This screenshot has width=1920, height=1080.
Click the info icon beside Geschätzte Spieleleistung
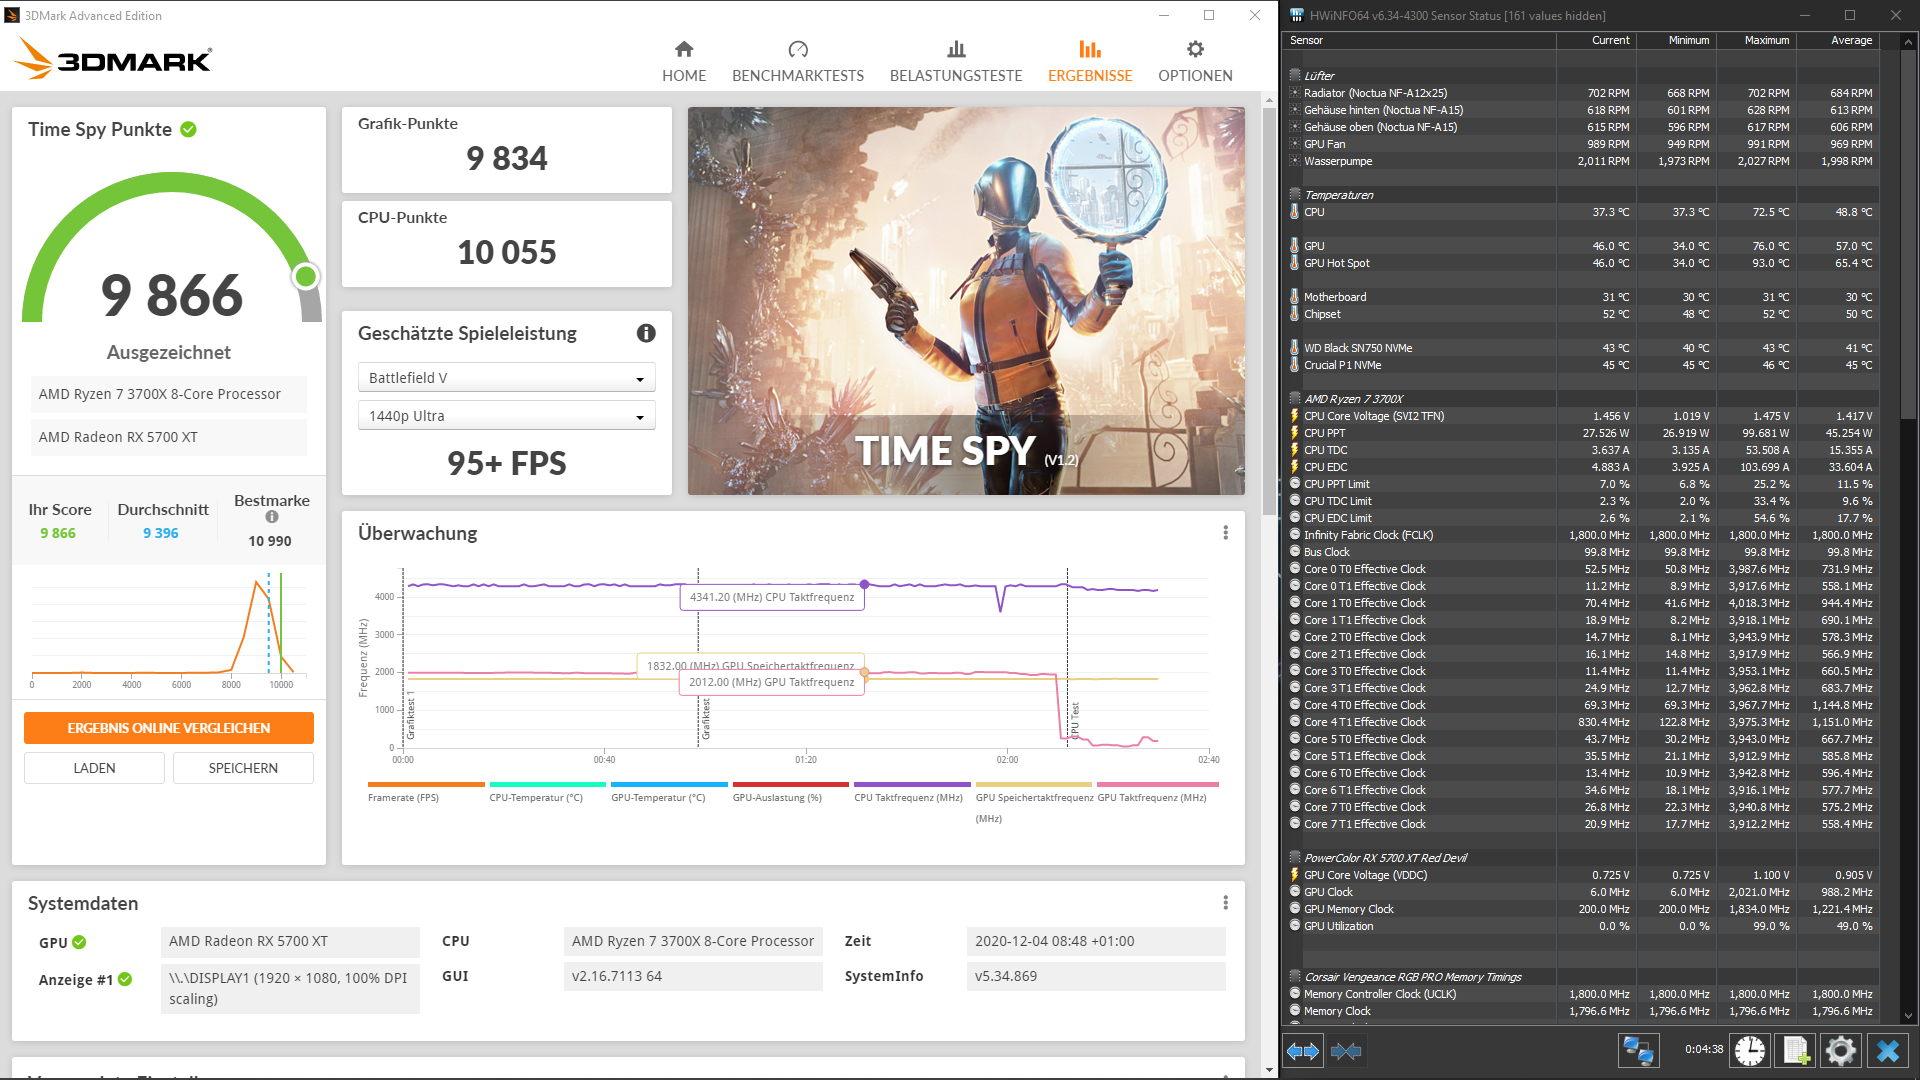(x=646, y=333)
